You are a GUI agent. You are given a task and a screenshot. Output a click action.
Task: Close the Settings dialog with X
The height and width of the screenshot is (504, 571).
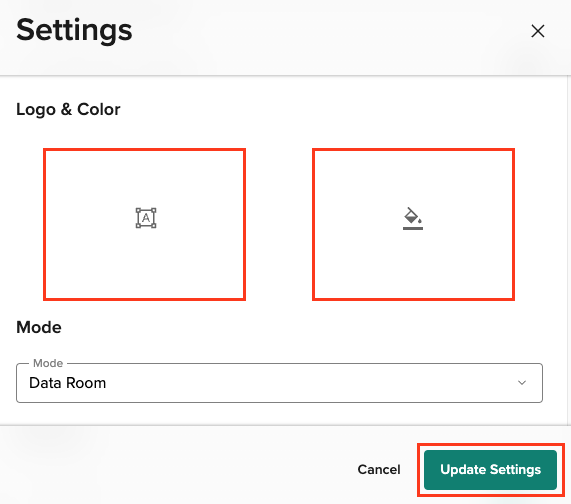click(x=537, y=31)
